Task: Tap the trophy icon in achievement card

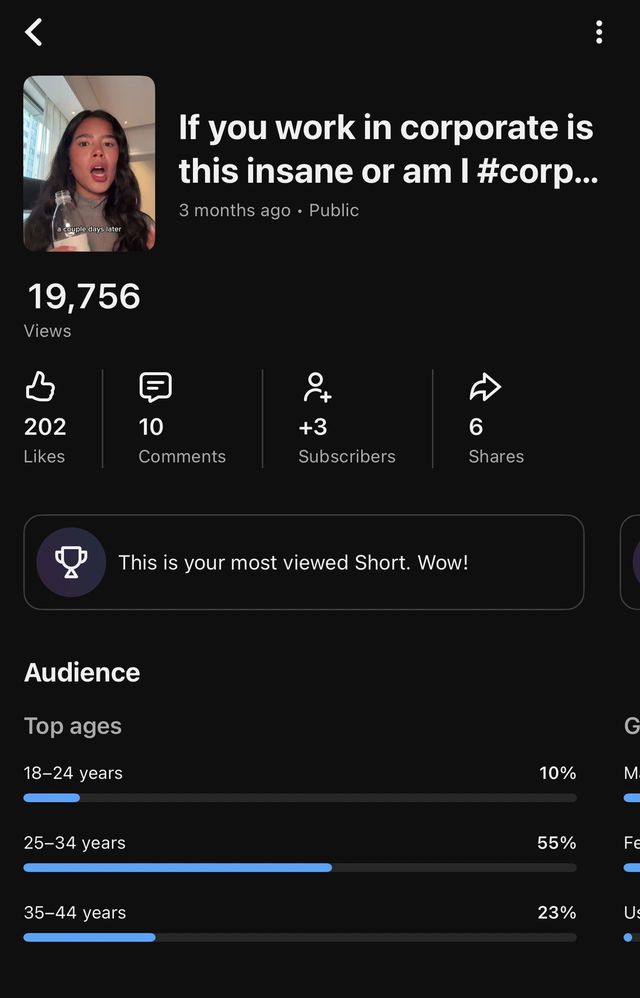Action: pos(71,562)
